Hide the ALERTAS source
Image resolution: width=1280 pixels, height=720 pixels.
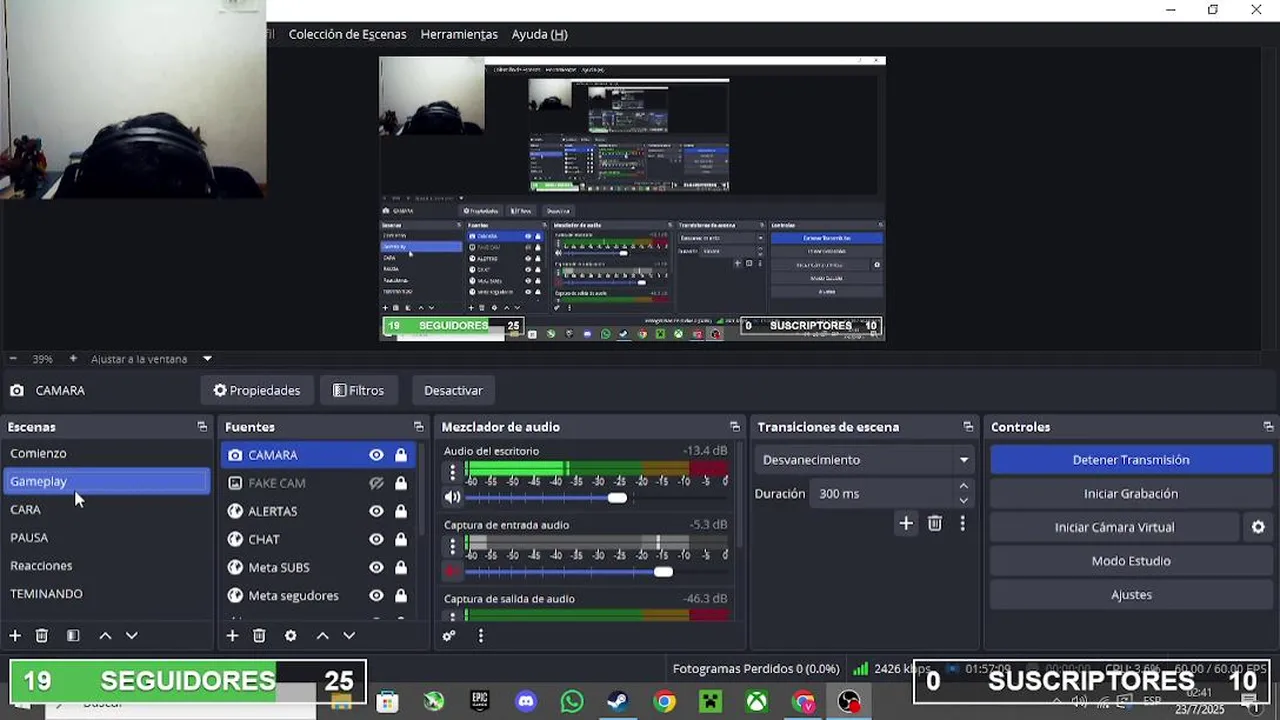[x=376, y=511]
